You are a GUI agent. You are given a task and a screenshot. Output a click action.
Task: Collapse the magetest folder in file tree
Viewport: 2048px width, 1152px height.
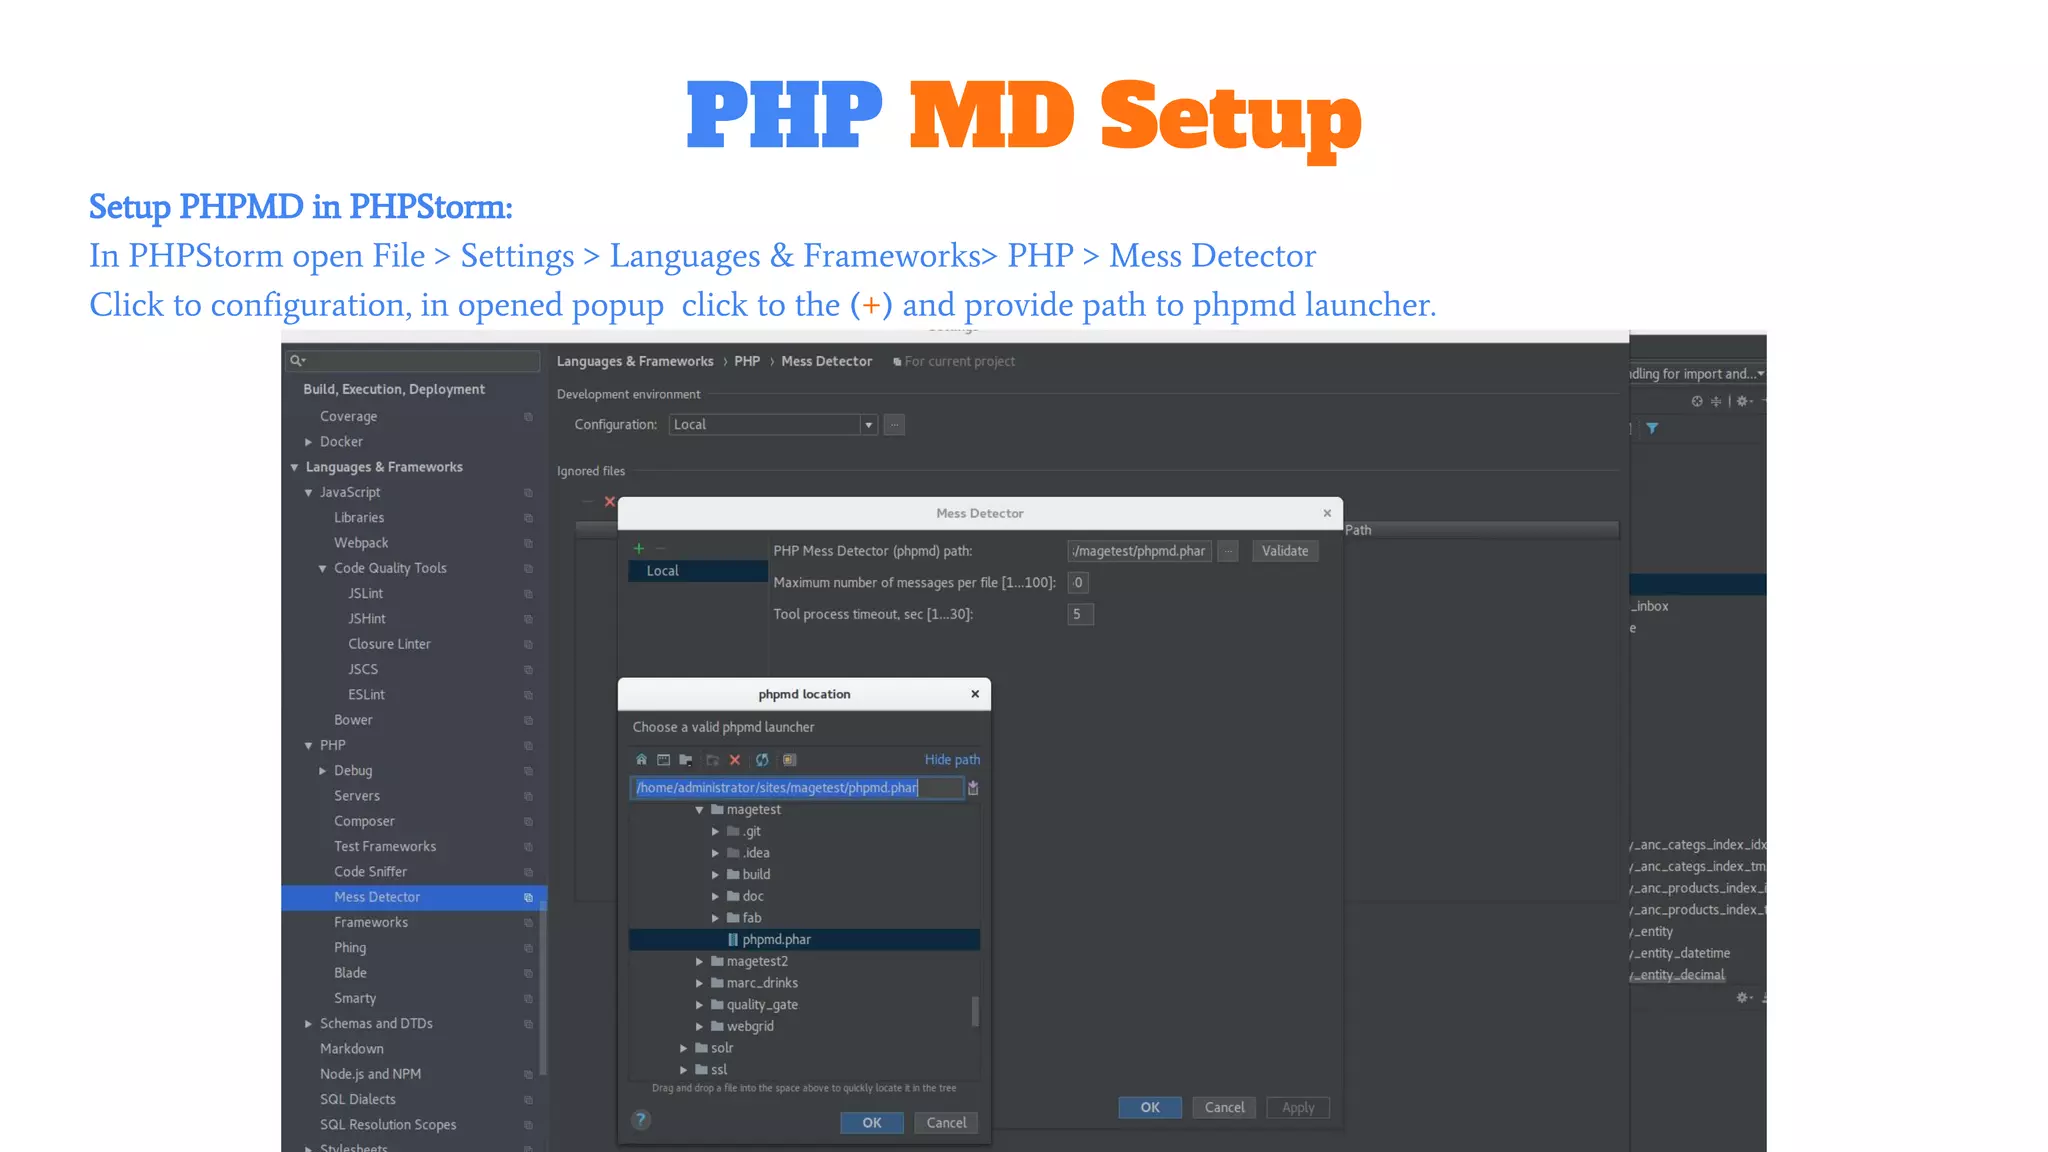click(700, 810)
